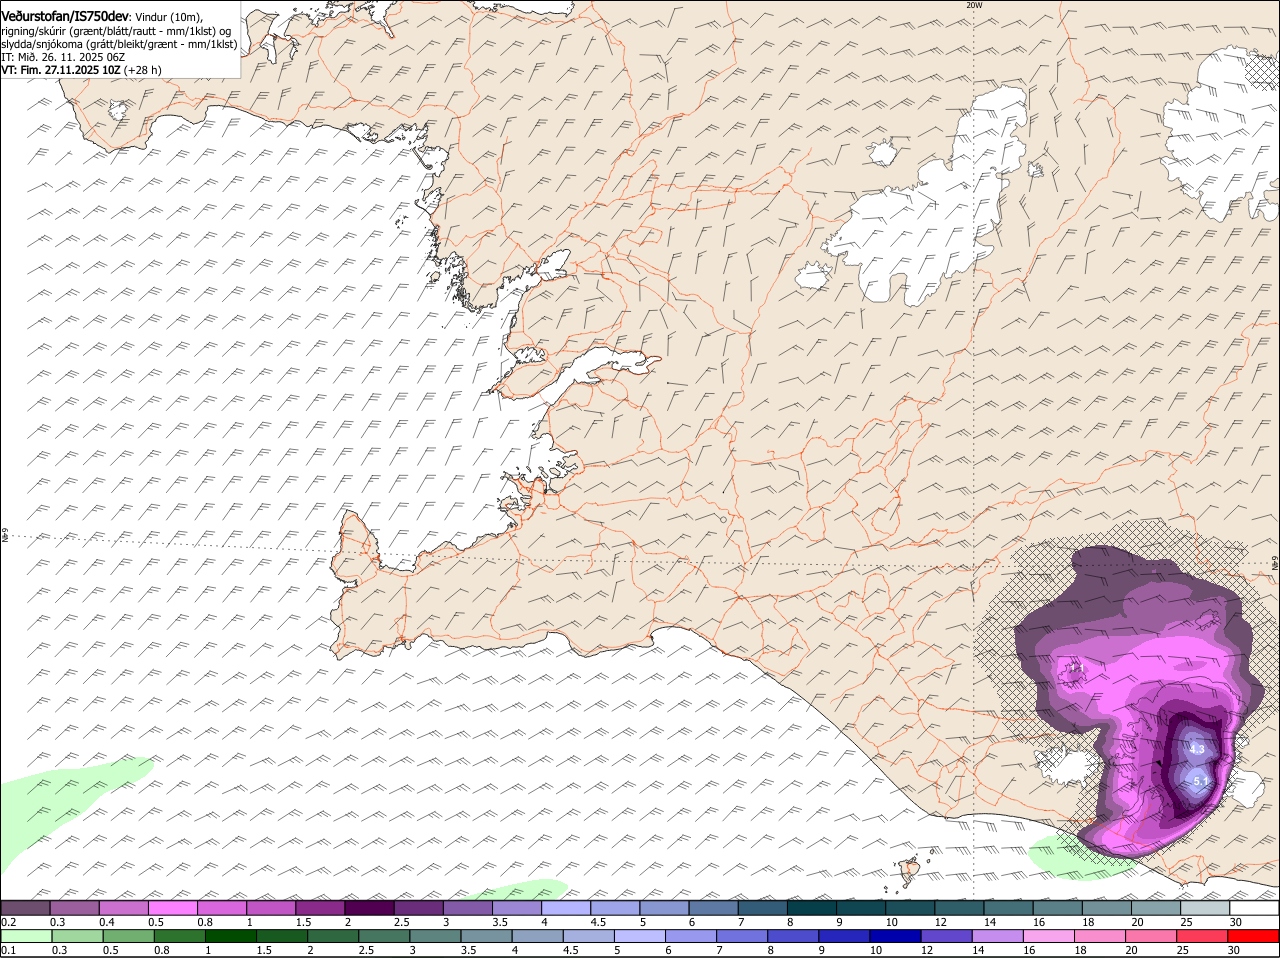Click the 1.1 precipitation value in pink area

pos(1076,668)
